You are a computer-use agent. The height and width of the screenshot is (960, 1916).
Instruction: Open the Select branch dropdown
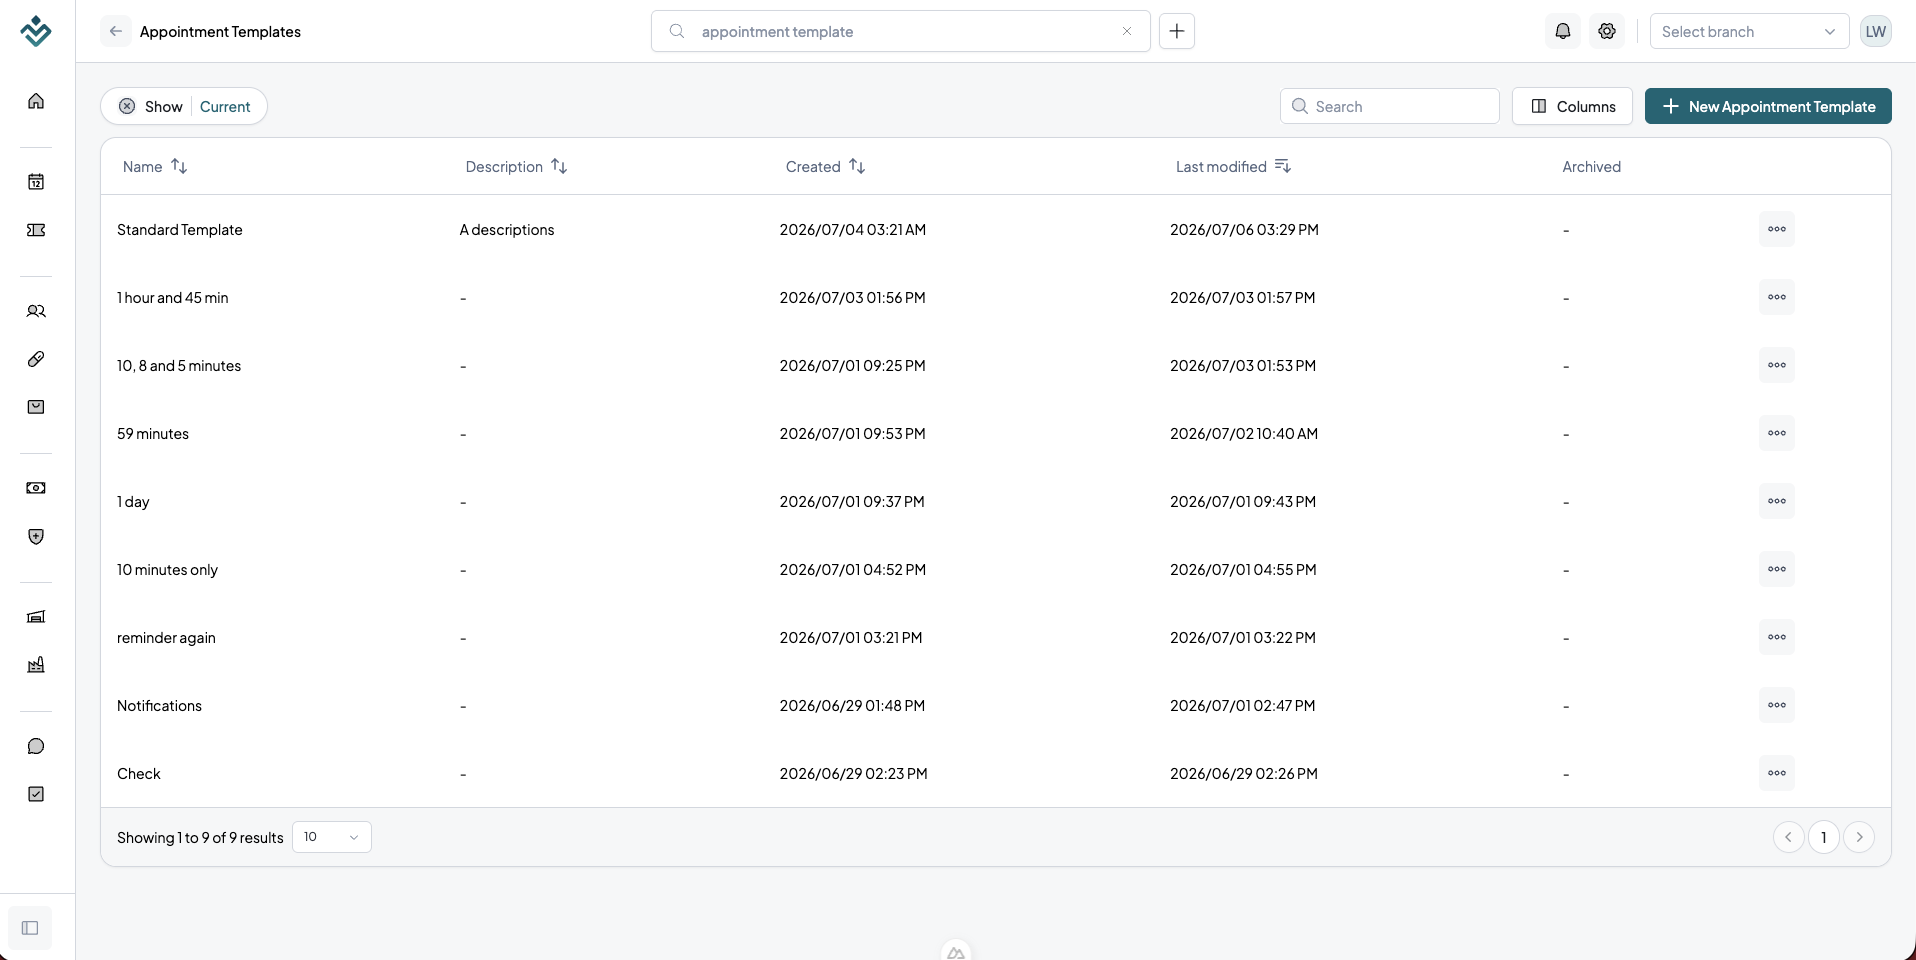[1749, 31]
